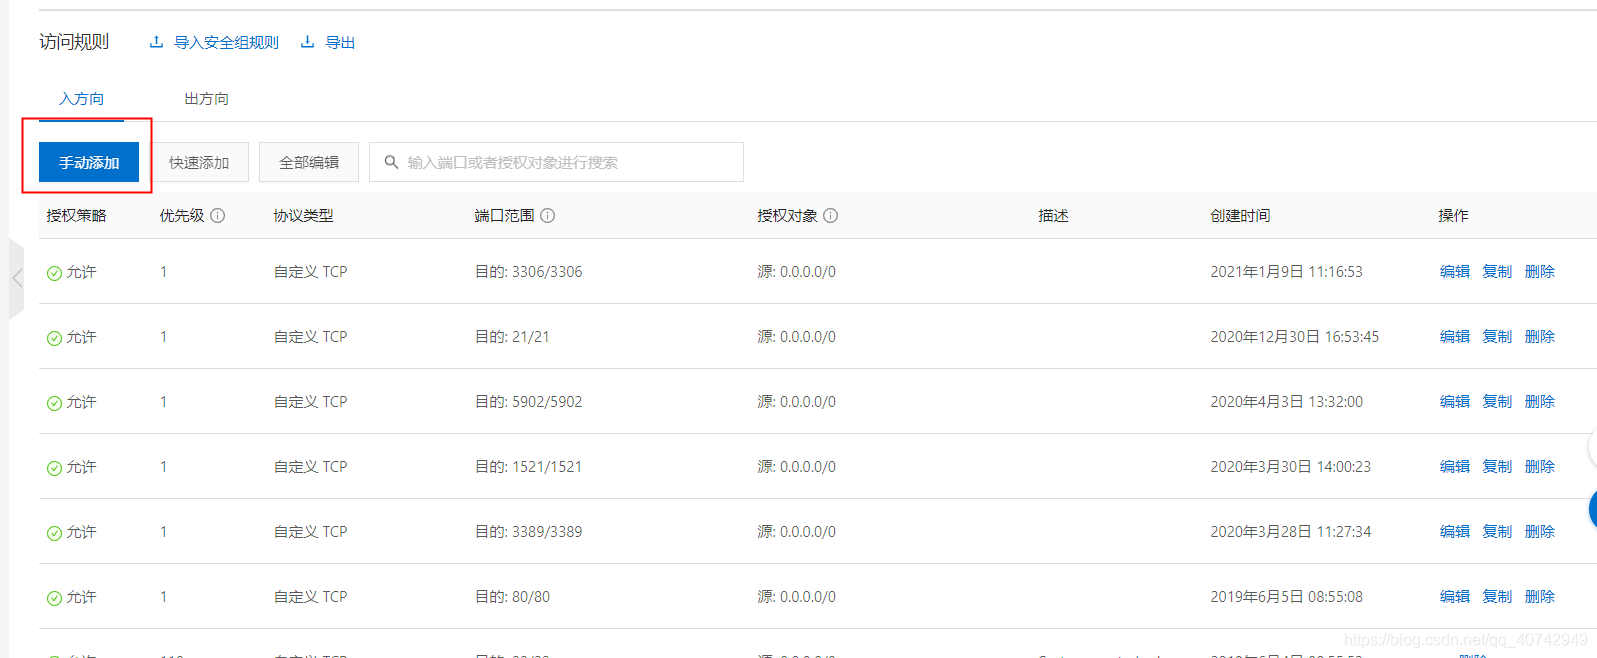
Task: Click the 授权策略 column header
Action: pyautogui.click(x=76, y=215)
